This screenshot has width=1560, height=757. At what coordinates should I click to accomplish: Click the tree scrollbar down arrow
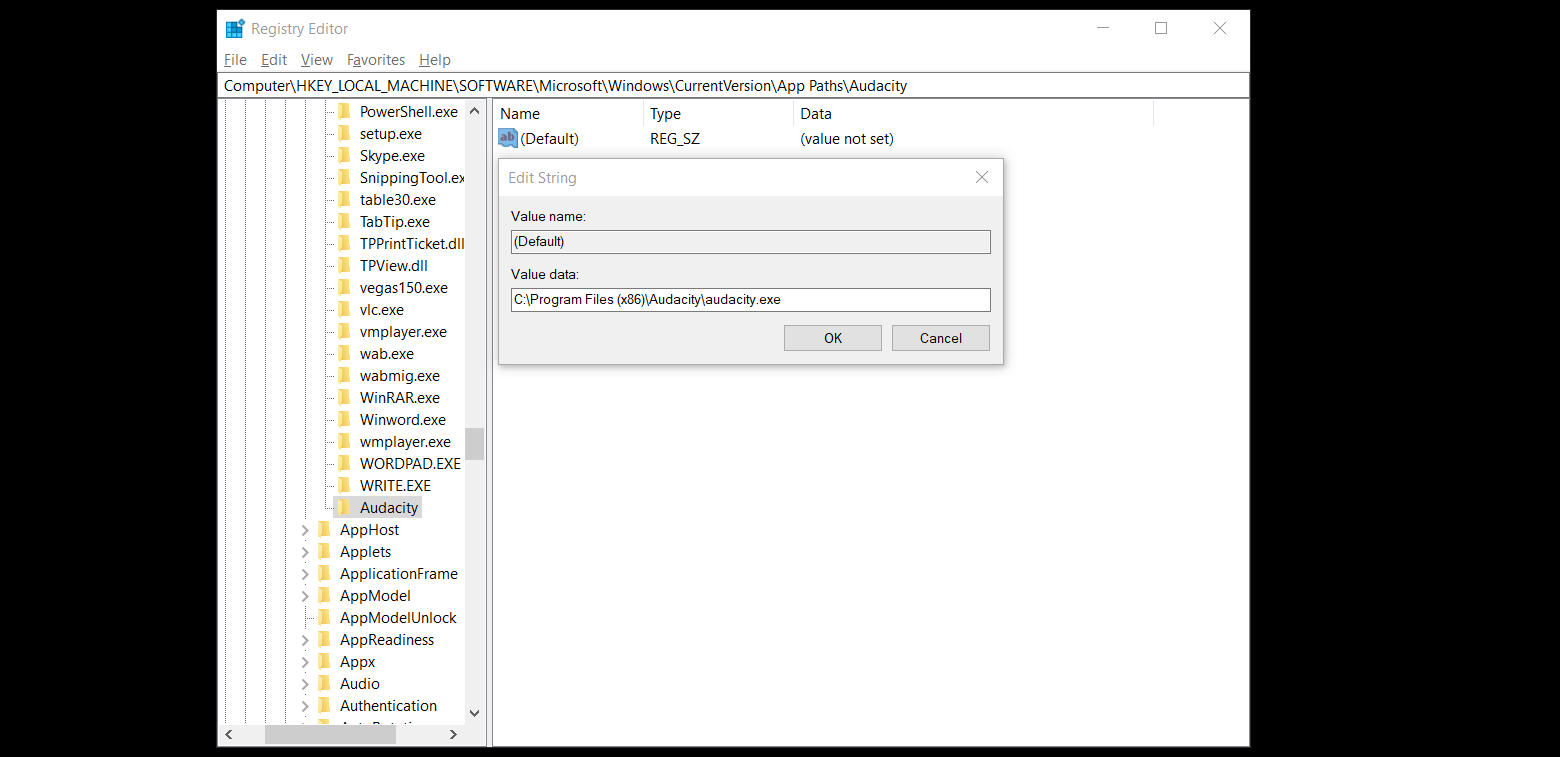(x=474, y=713)
